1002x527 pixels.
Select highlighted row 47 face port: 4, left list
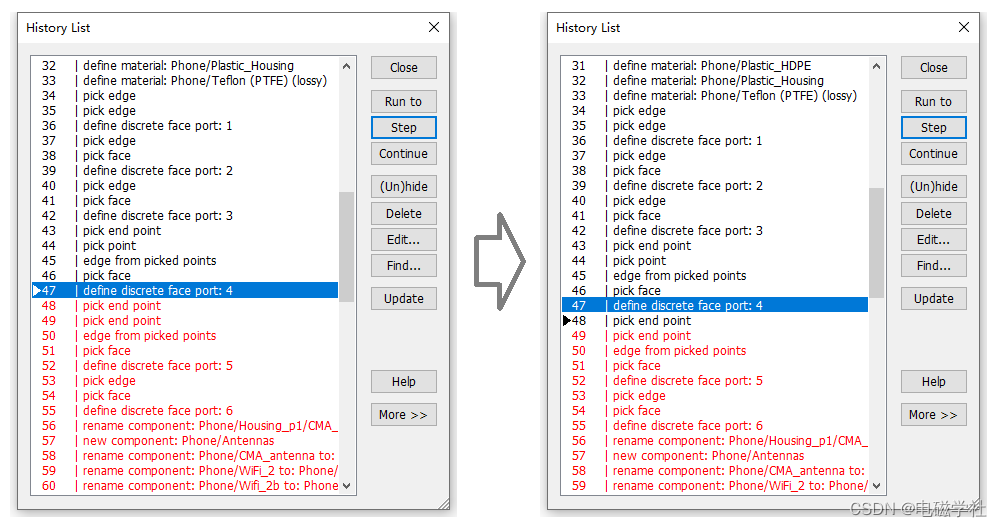(185, 291)
